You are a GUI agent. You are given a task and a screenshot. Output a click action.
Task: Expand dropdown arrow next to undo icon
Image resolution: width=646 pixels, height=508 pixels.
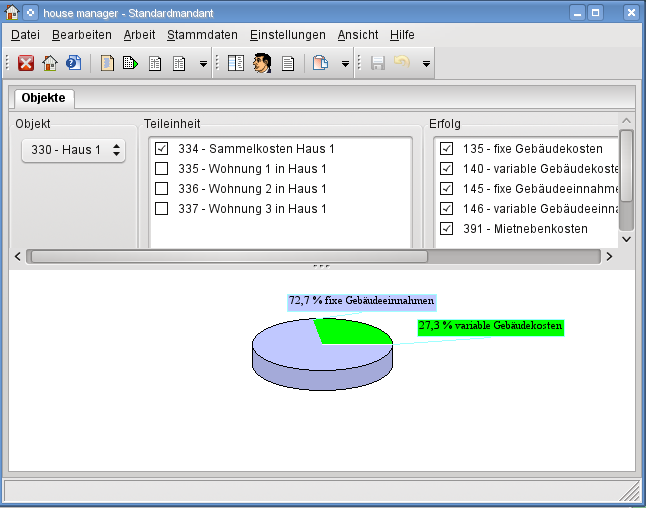coord(426,64)
